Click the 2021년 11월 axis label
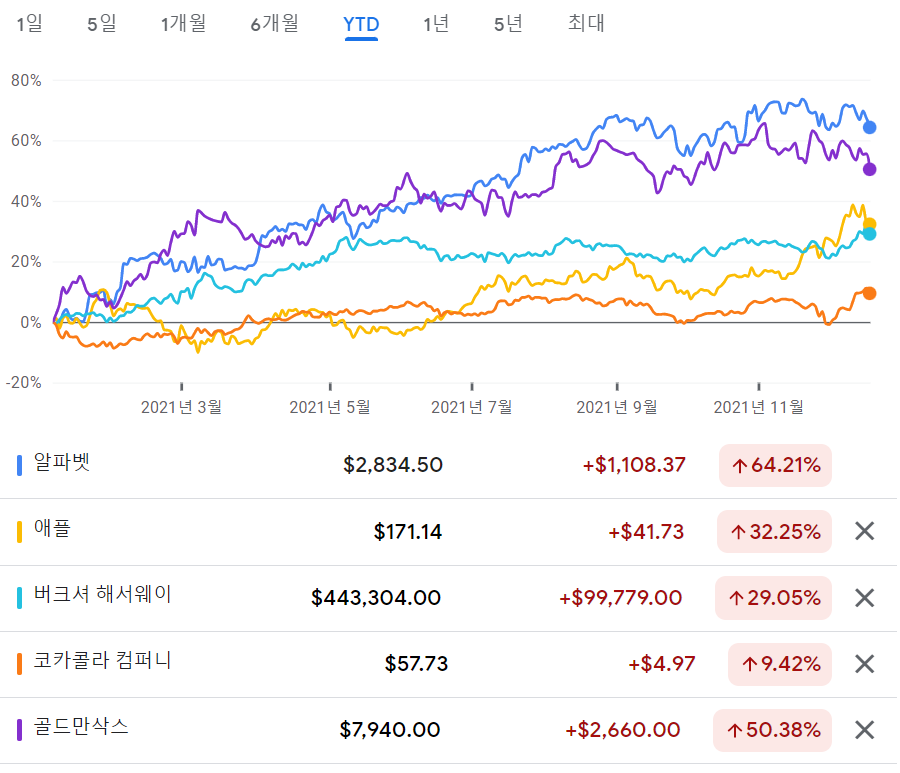This screenshot has height=773, width=900. (758, 407)
